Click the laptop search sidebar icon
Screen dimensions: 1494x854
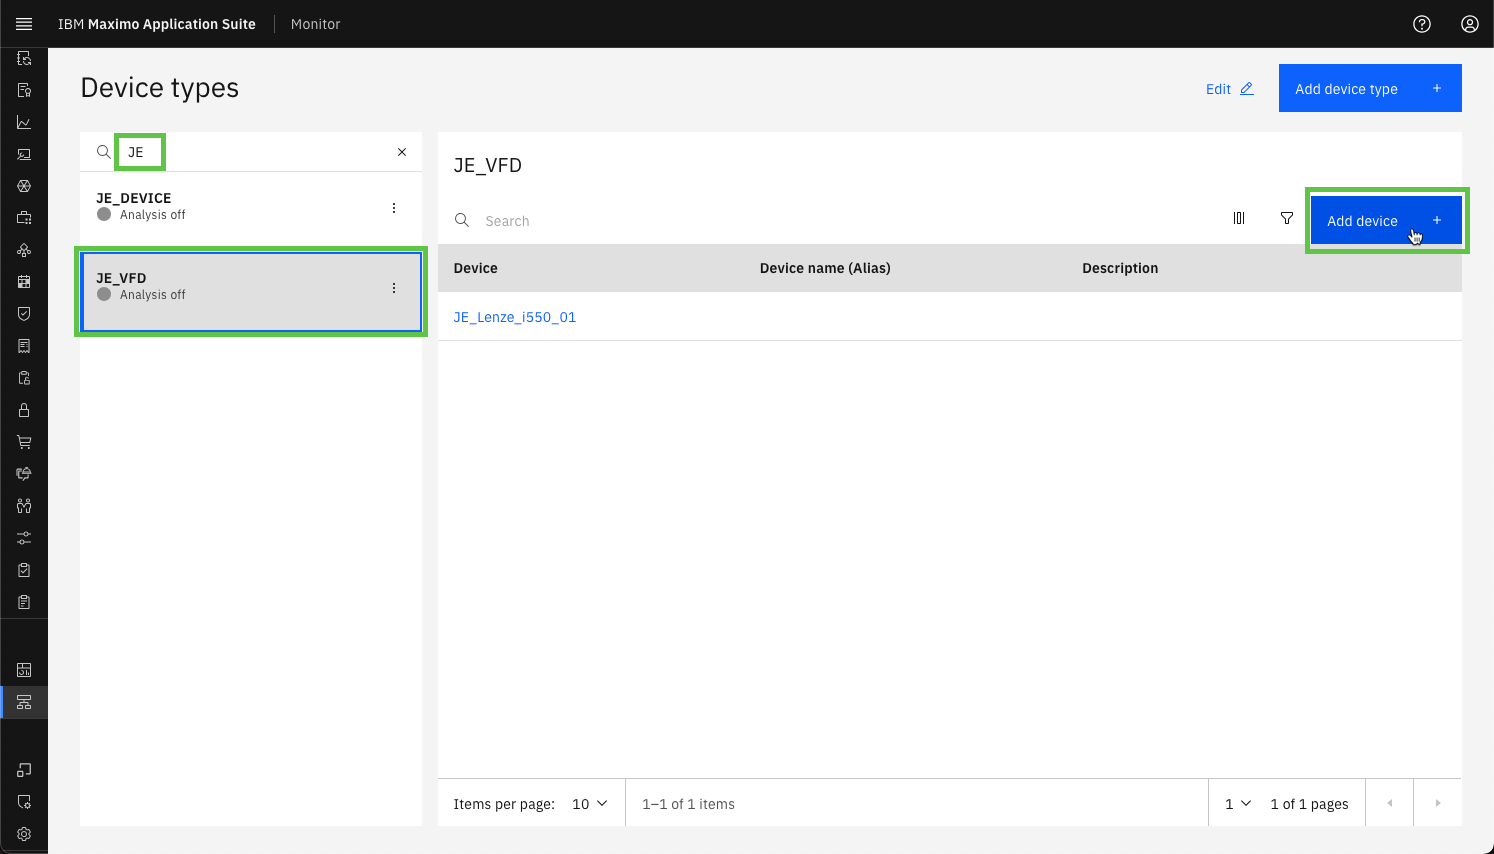pos(24,154)
